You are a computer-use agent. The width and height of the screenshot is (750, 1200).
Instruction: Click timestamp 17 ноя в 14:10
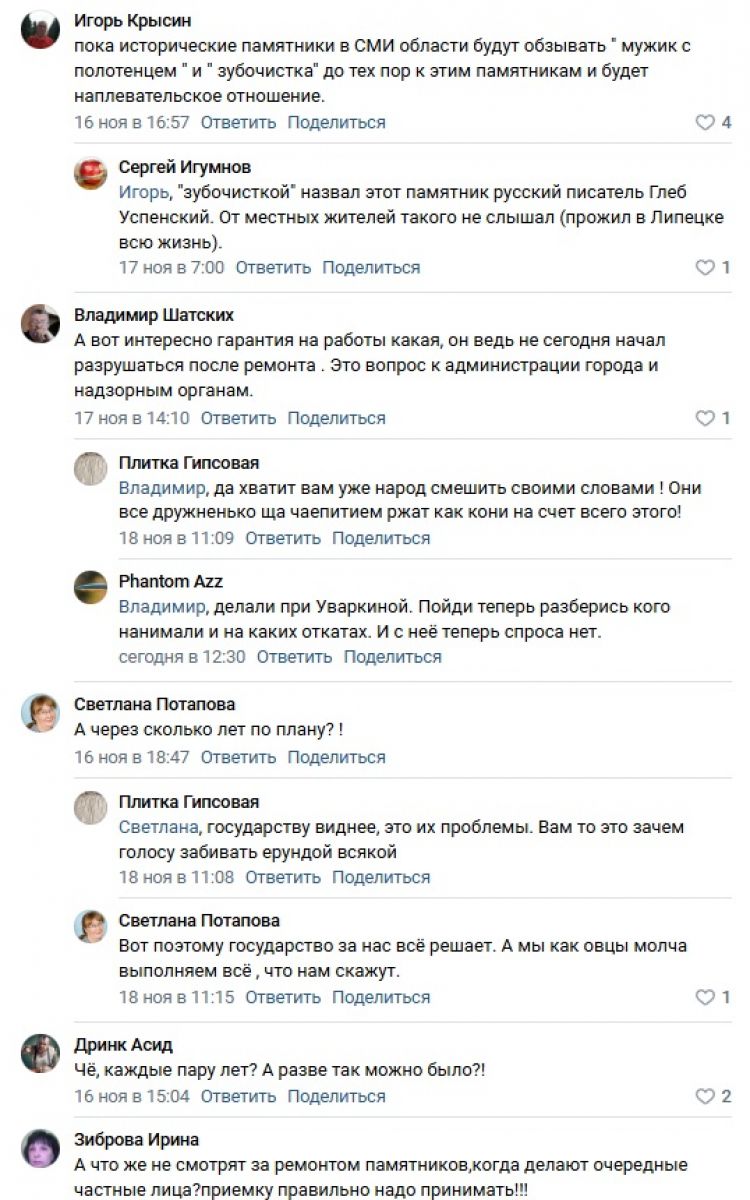[132, 418]
